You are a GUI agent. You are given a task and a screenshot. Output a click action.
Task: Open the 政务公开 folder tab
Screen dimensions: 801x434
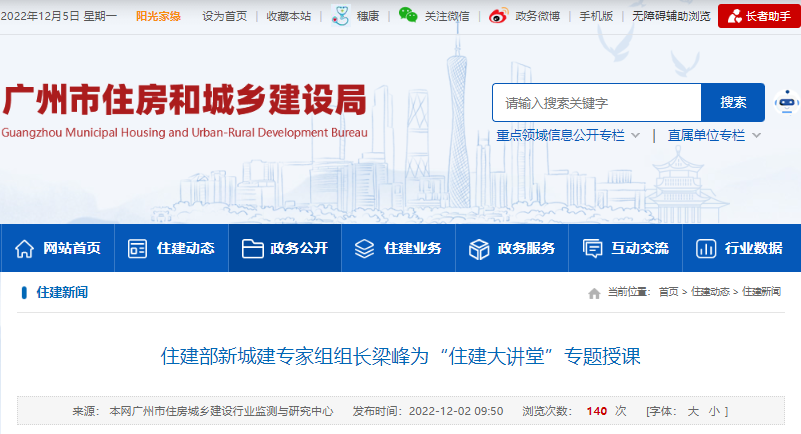point(285,248)
